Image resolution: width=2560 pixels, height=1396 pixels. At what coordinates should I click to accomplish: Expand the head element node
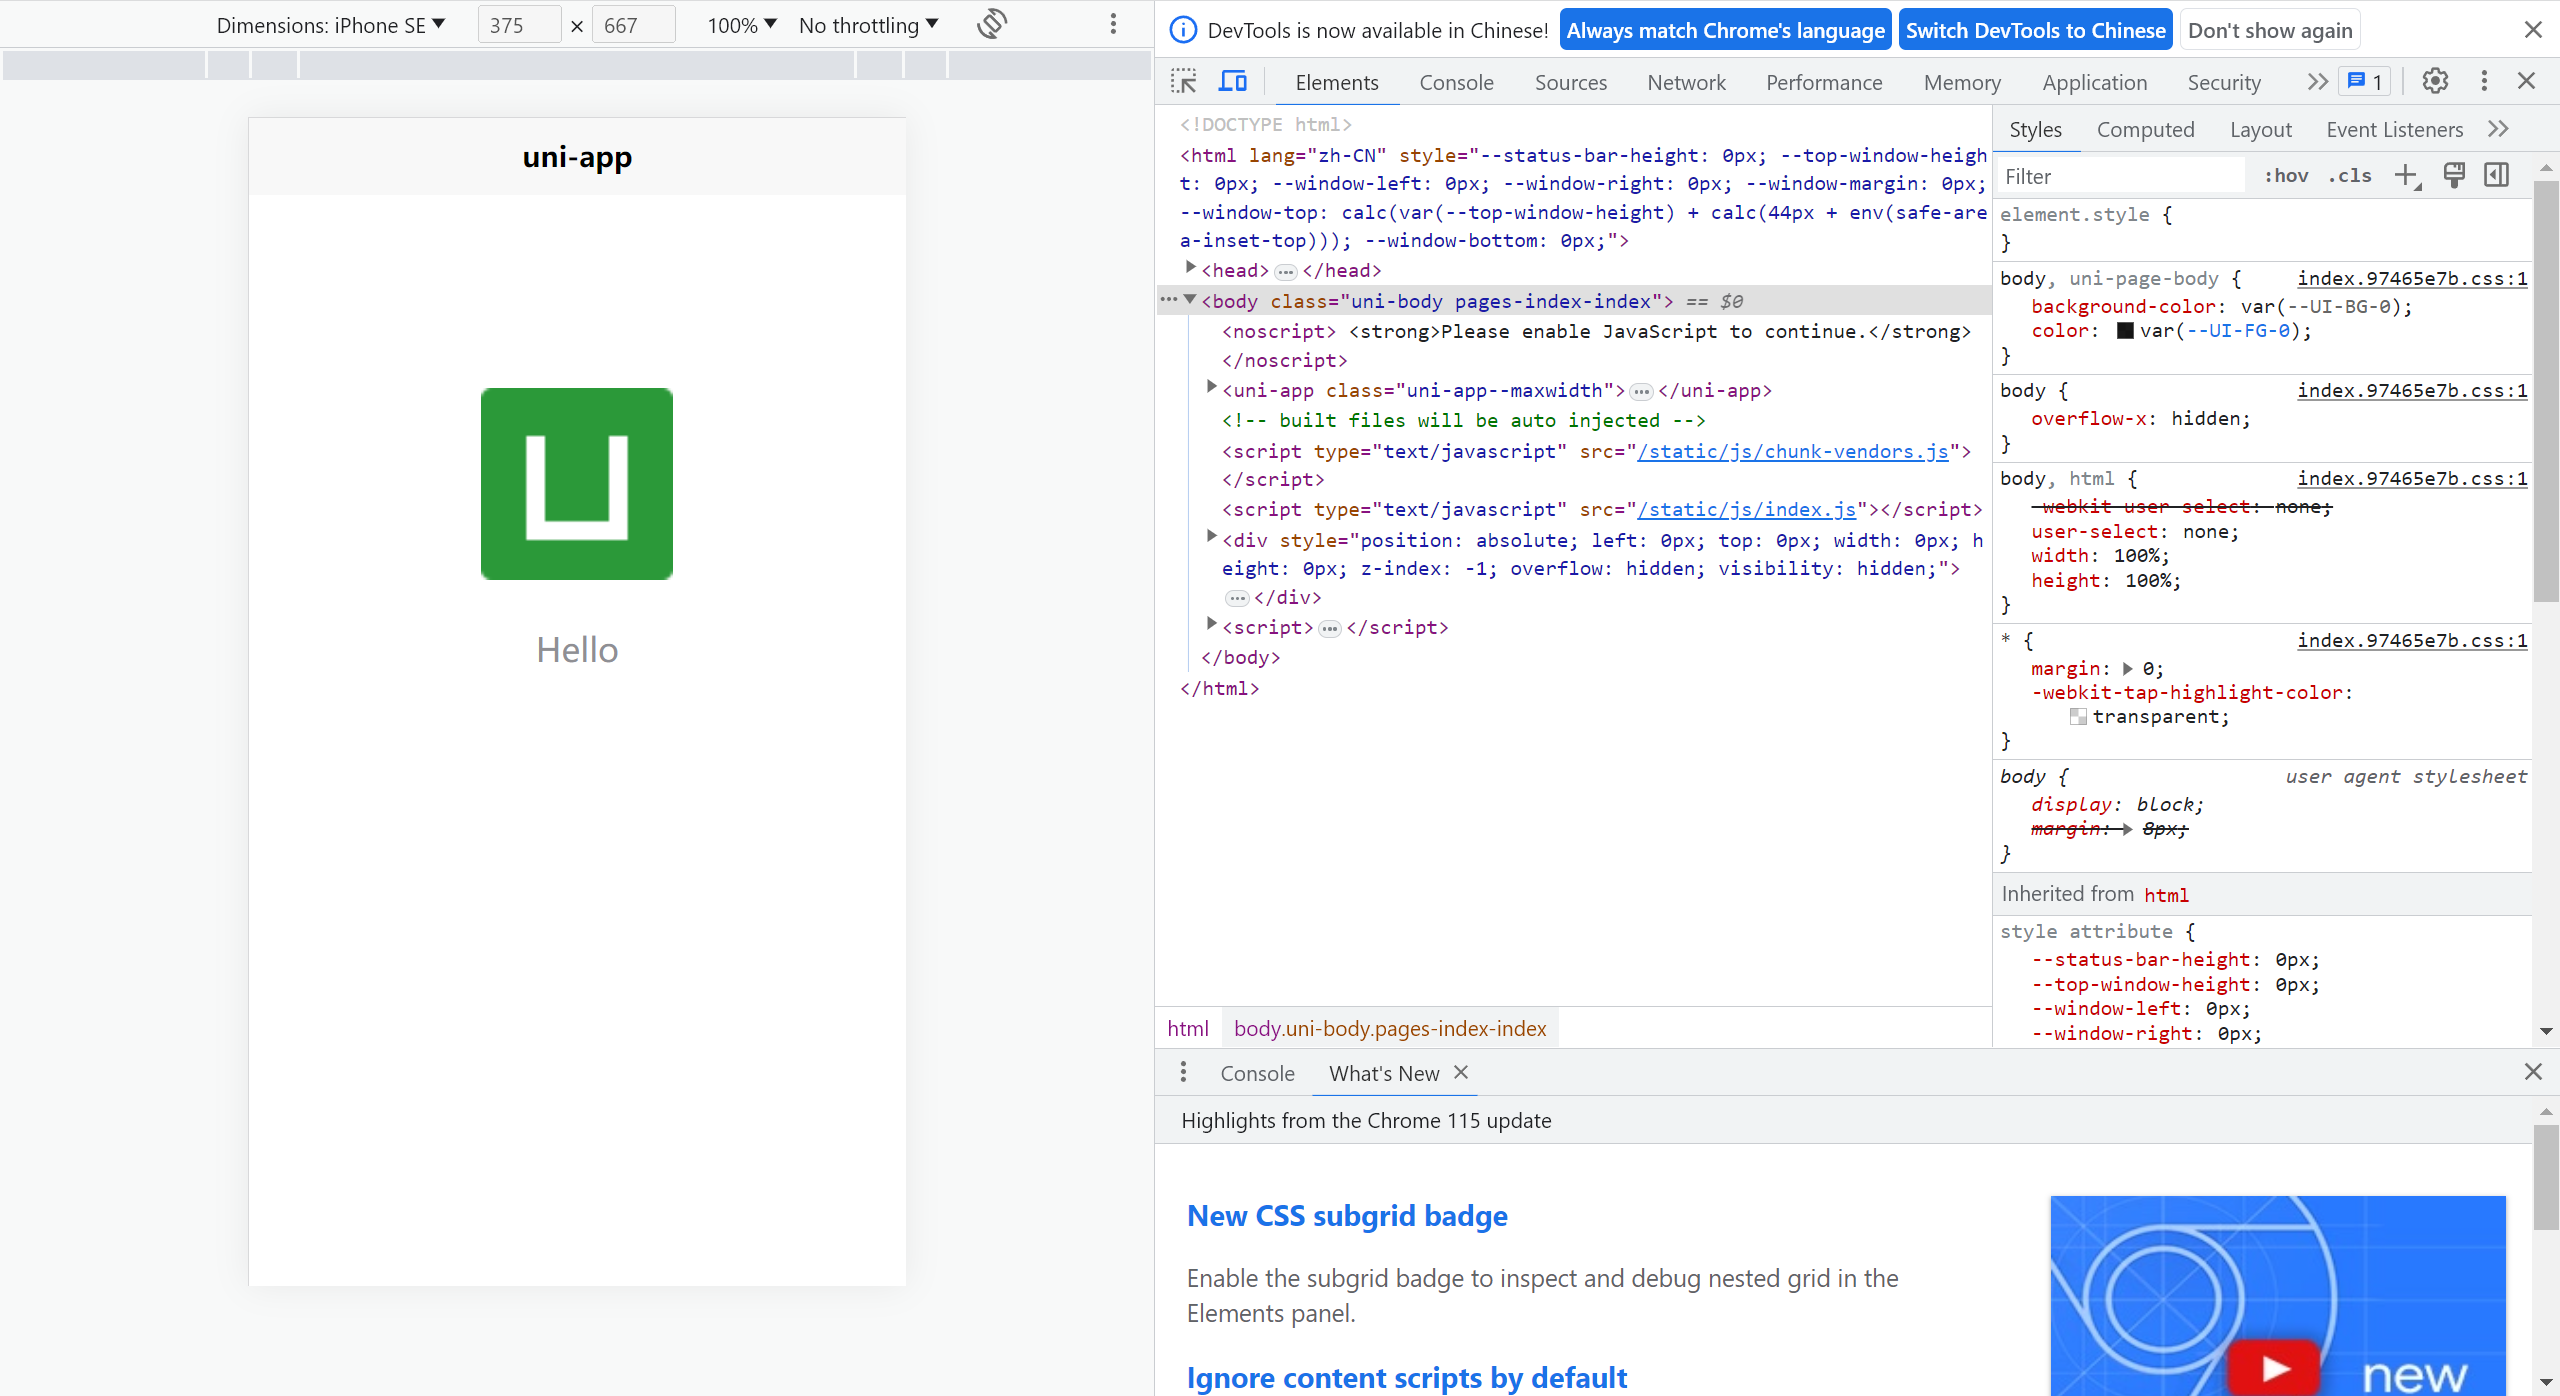coord(1190,267)
